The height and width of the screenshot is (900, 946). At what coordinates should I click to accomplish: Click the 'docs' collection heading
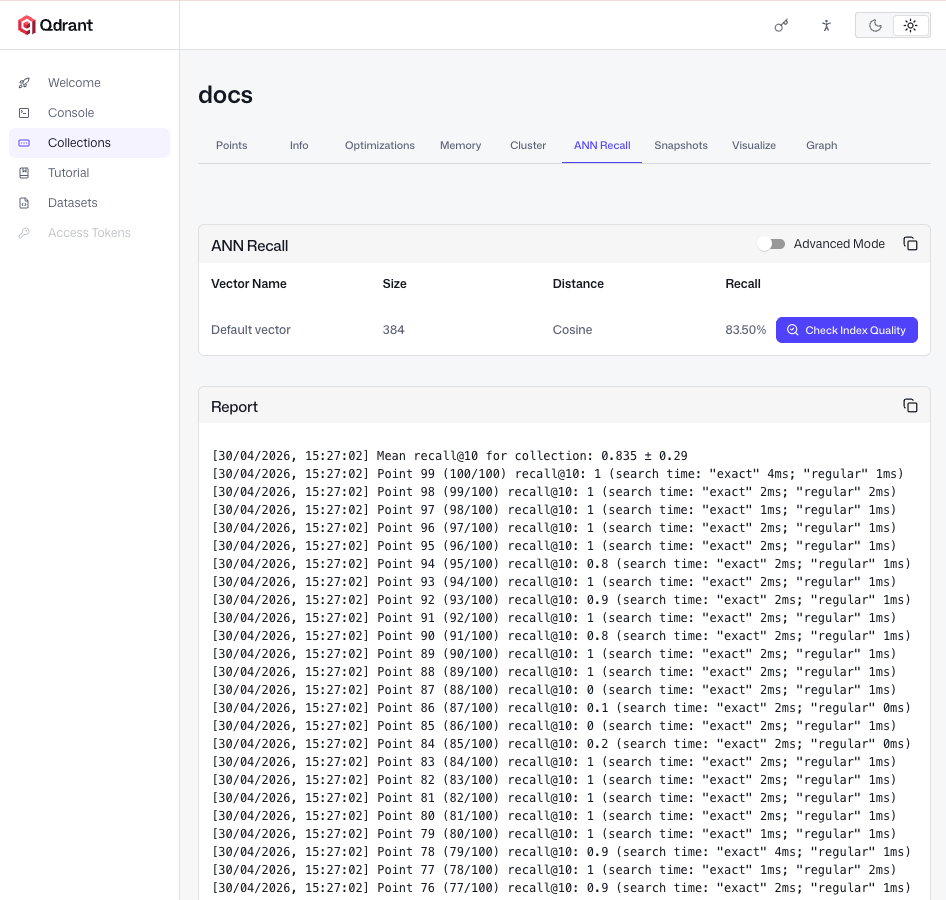[226, 95]
